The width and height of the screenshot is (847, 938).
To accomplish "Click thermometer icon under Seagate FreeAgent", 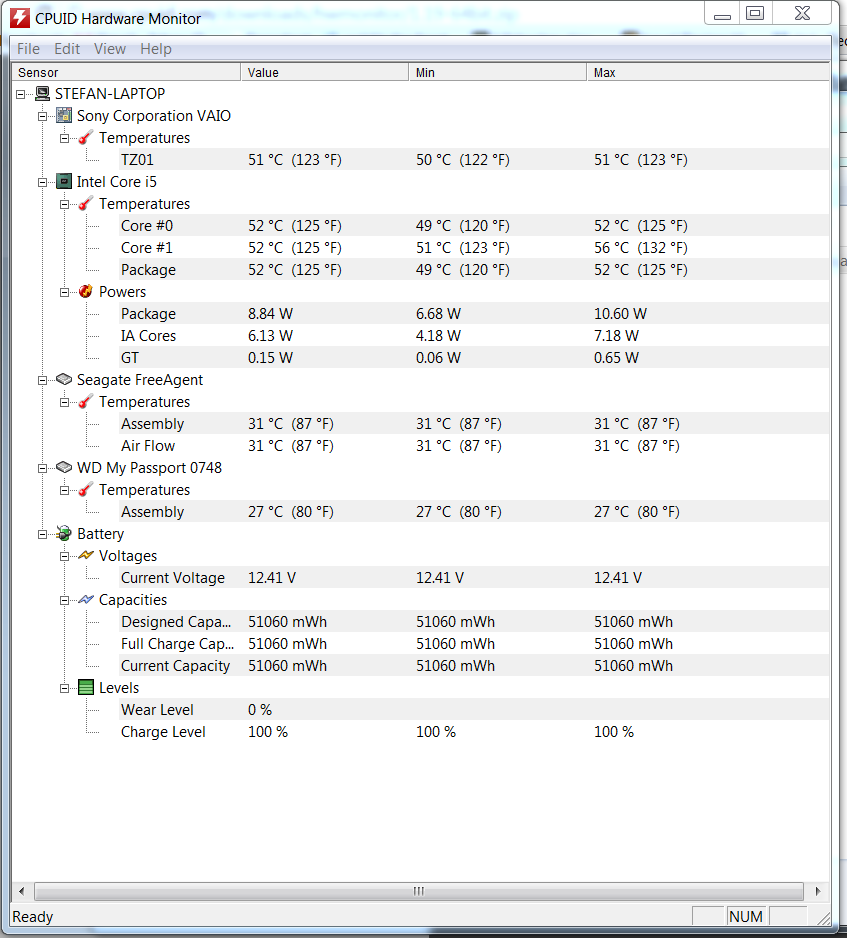I will [x=86, y=401].
